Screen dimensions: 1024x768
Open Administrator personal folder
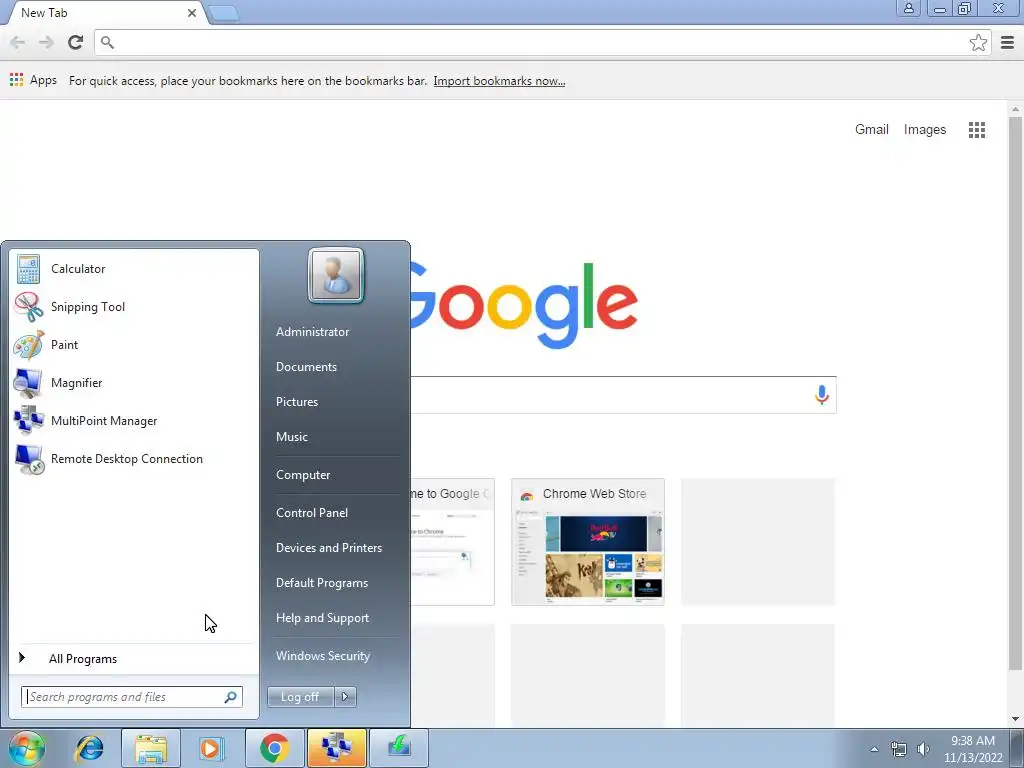[x=312, y=332]
